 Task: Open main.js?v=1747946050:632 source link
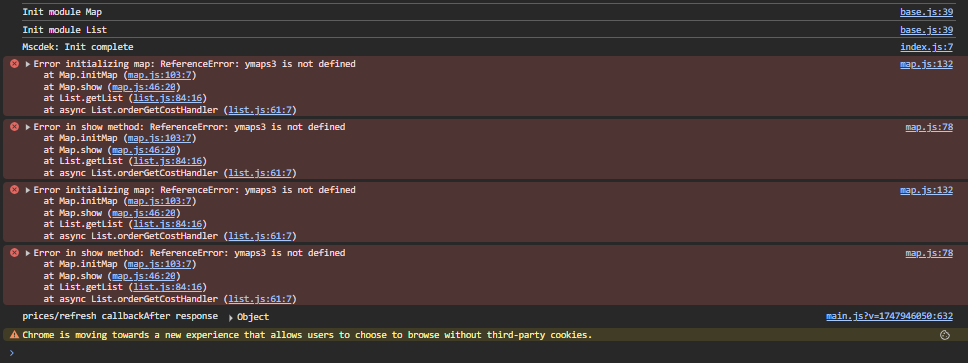(890, 316)
